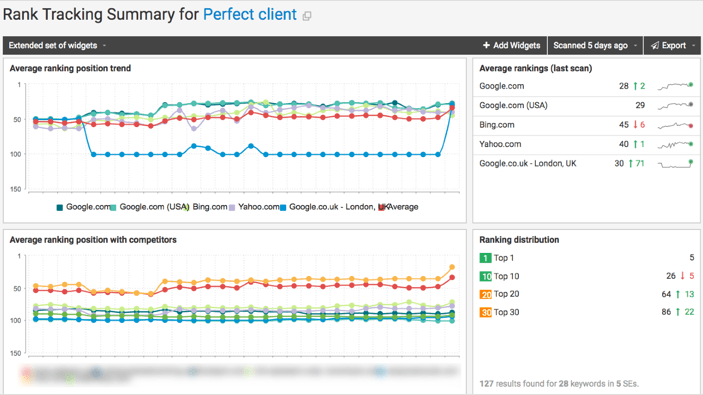Click the Average ranking position trend title
The height and width of the screenshot is (395, 703).
point(70,68)
